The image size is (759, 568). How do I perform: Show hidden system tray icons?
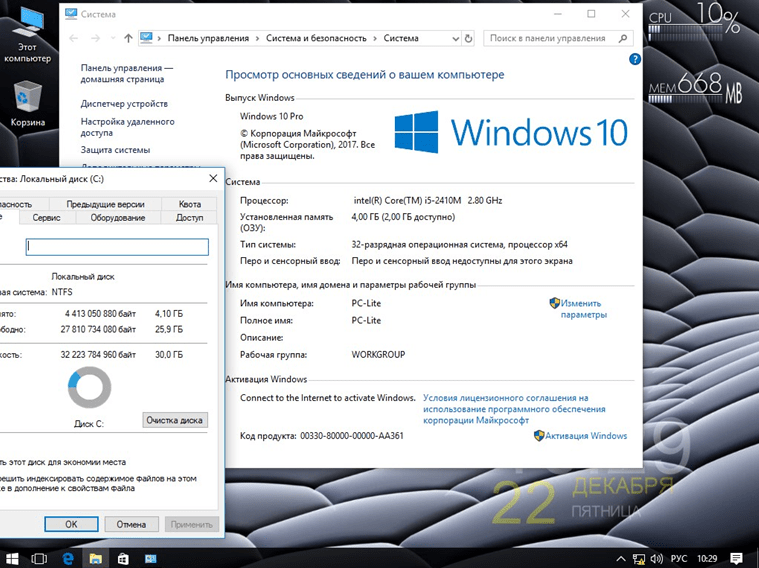click(620, 556)
